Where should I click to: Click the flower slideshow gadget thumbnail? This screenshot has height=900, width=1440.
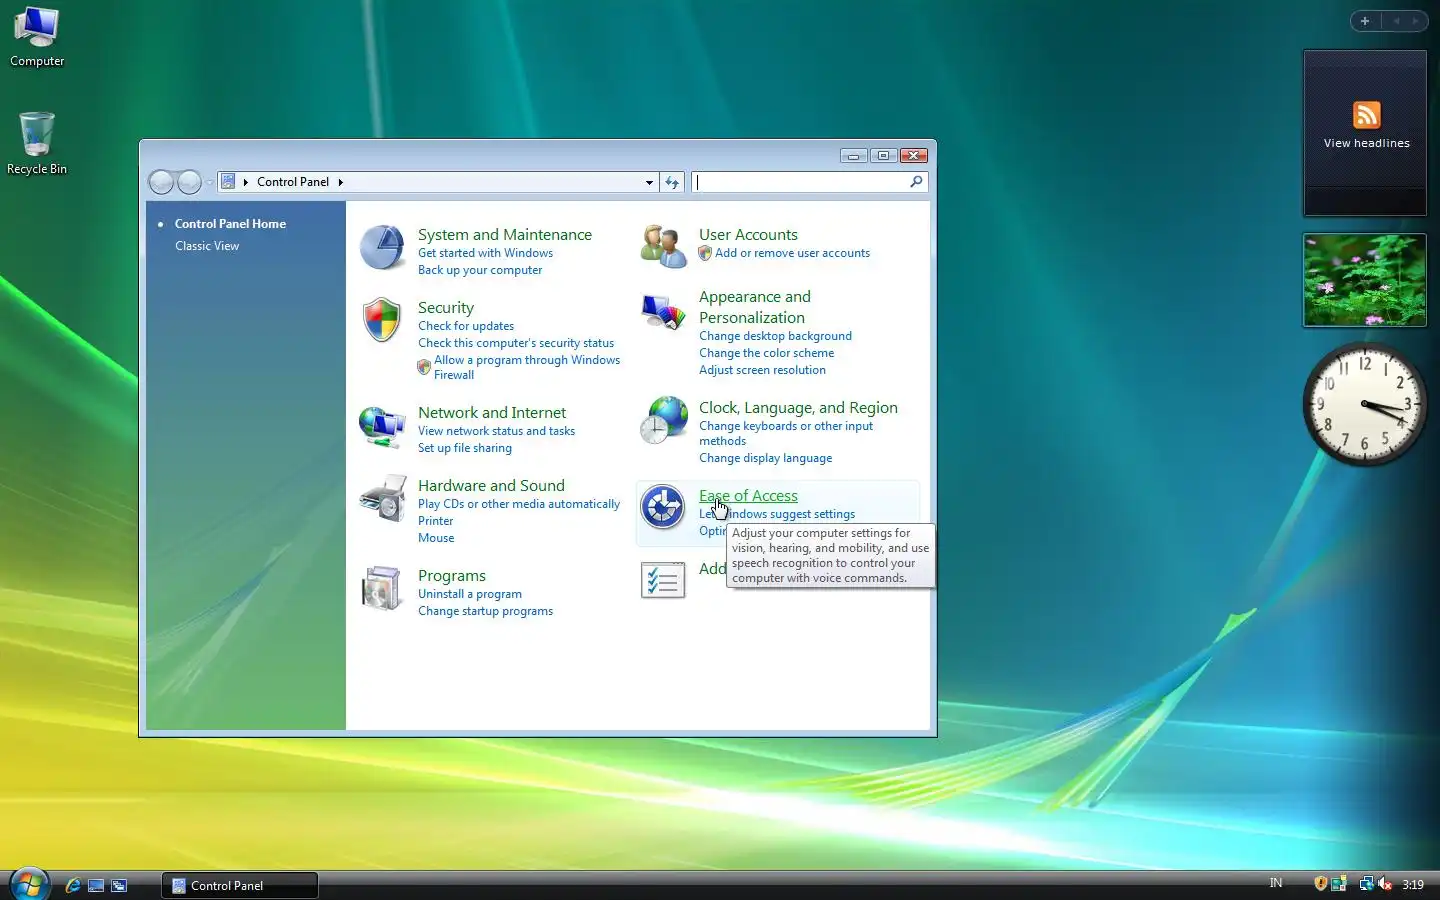(1365, 280)
